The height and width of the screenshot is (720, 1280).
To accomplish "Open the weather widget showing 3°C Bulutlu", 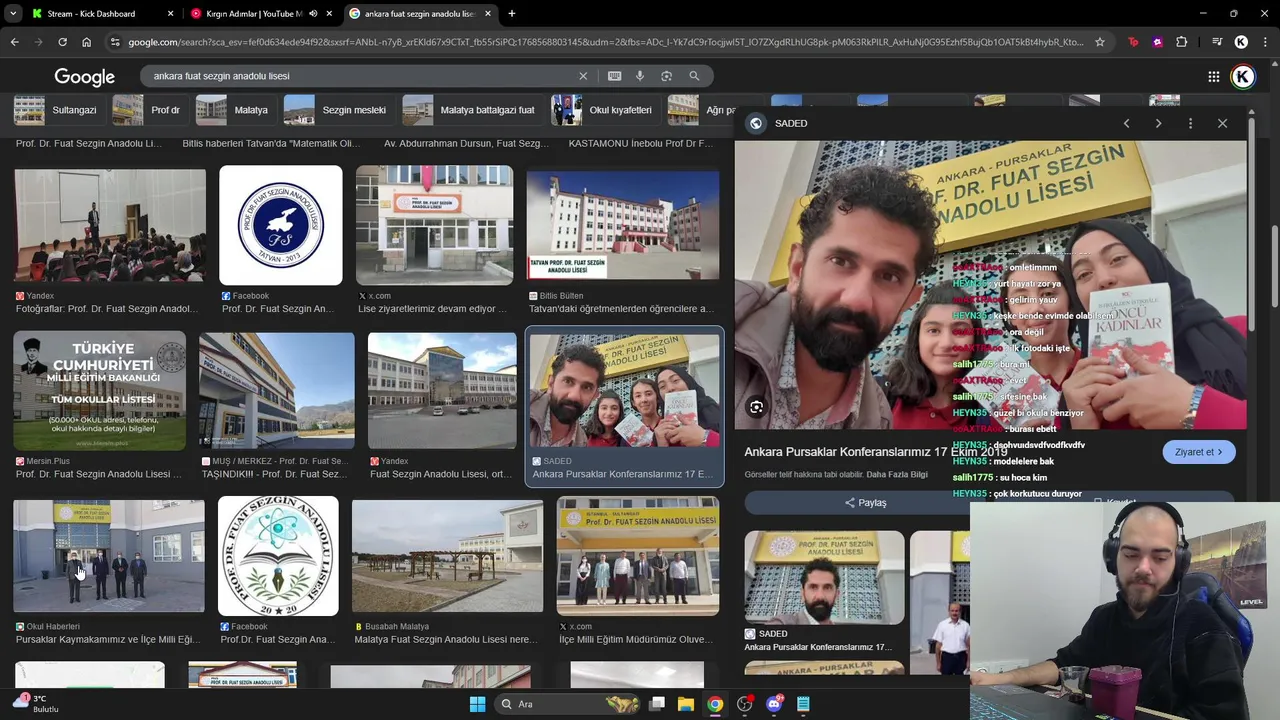I will pyautogui.click(x=36, y=704).
